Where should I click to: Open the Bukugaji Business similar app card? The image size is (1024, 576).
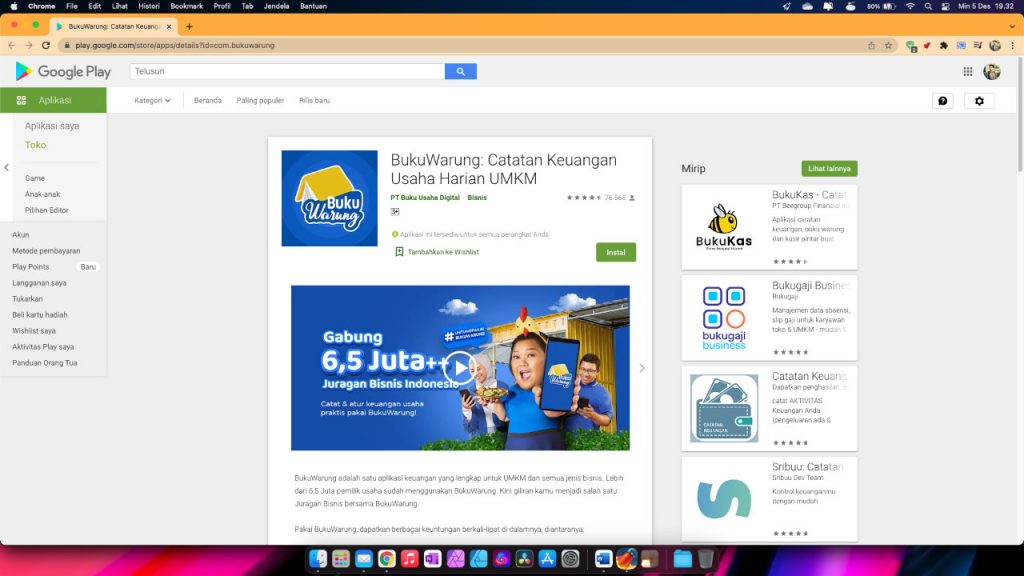tap(769, 318)
